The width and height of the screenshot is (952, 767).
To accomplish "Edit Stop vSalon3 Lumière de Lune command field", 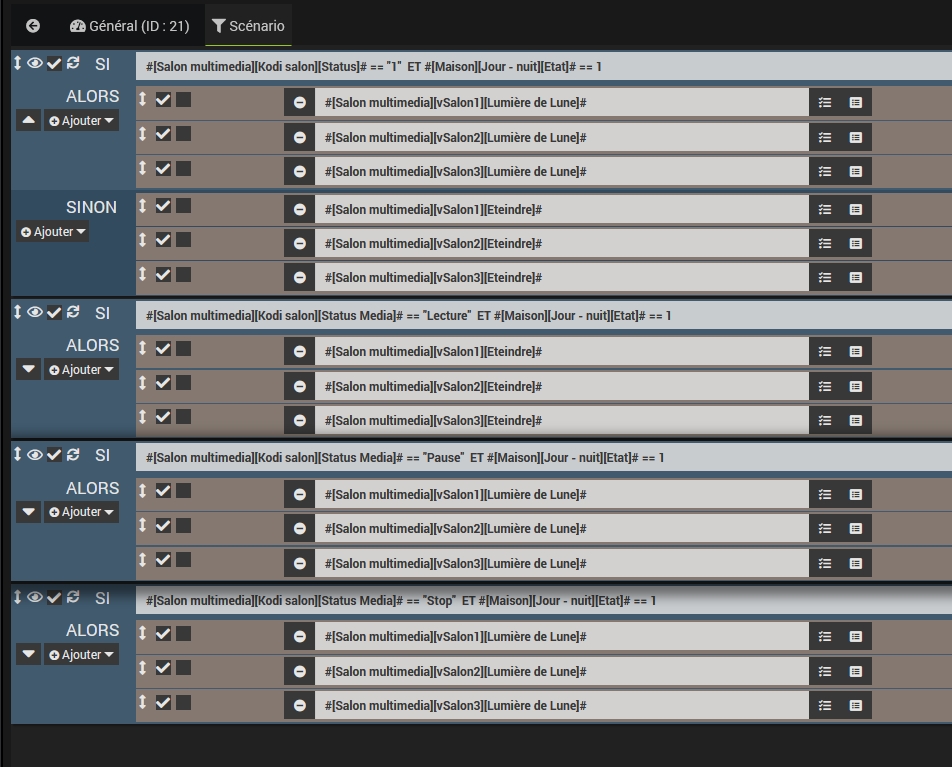I will tap(562, 706).
